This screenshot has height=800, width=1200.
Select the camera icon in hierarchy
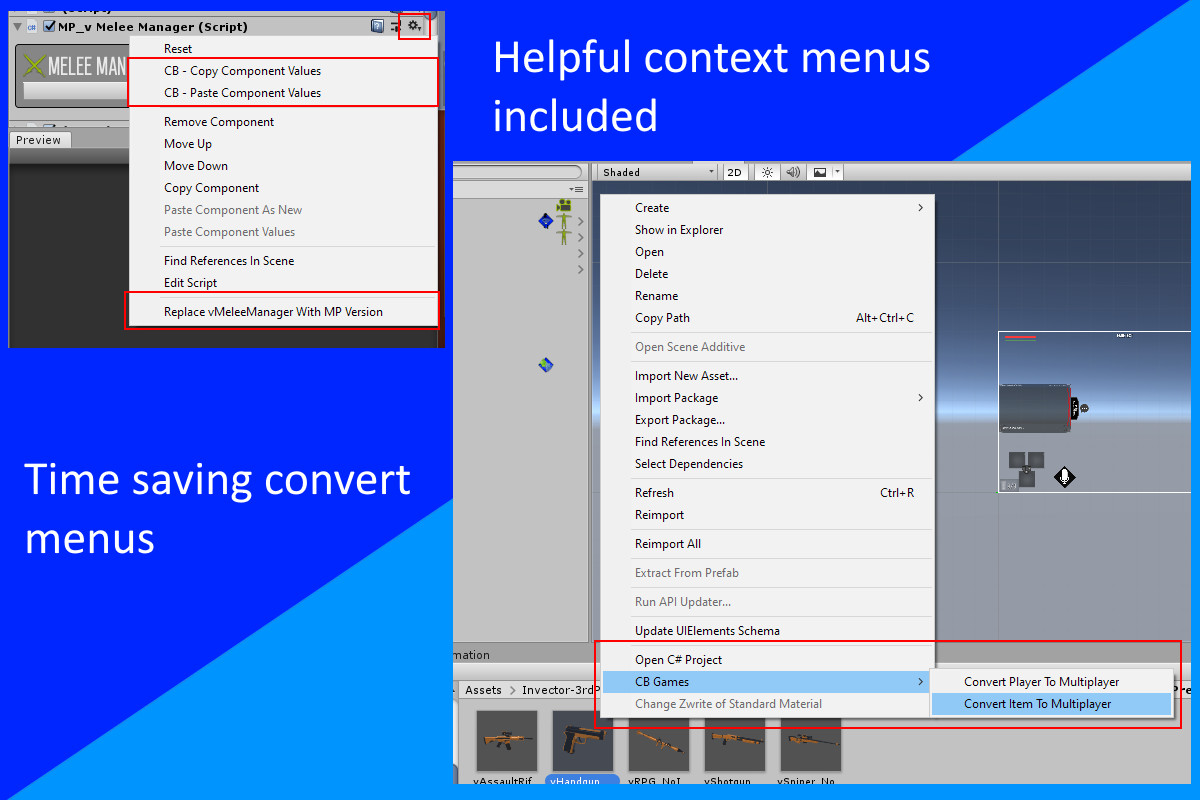pyautogui.click(x=564, y=205)
